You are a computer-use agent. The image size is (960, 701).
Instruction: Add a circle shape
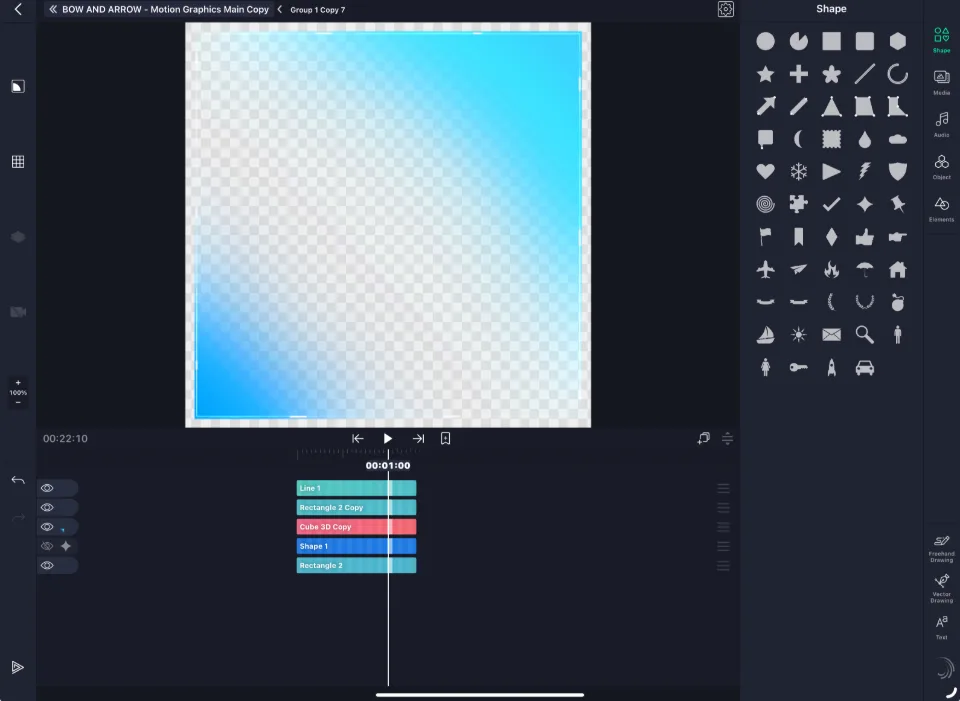pos(765,41)
